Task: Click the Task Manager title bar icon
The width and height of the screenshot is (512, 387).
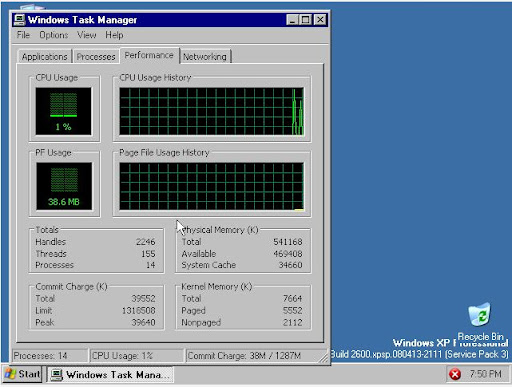Action: pyautogui.click(x=19, y=20)
